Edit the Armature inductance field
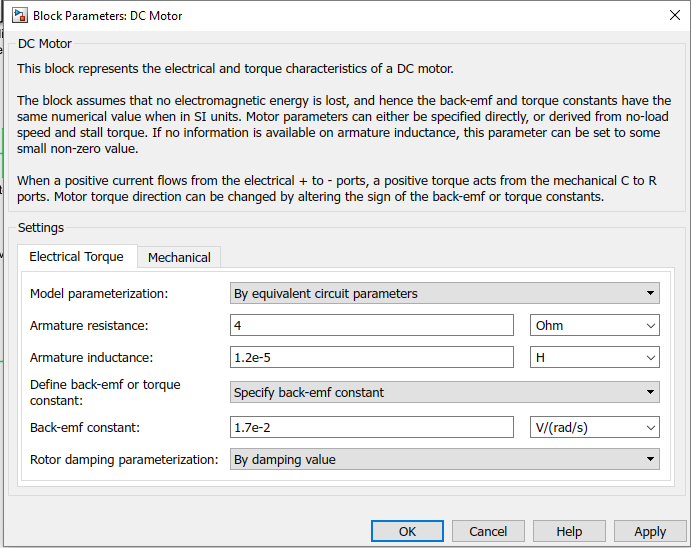Screen dimensions: 691x548 pyautogui.click(x=372, y=358)
